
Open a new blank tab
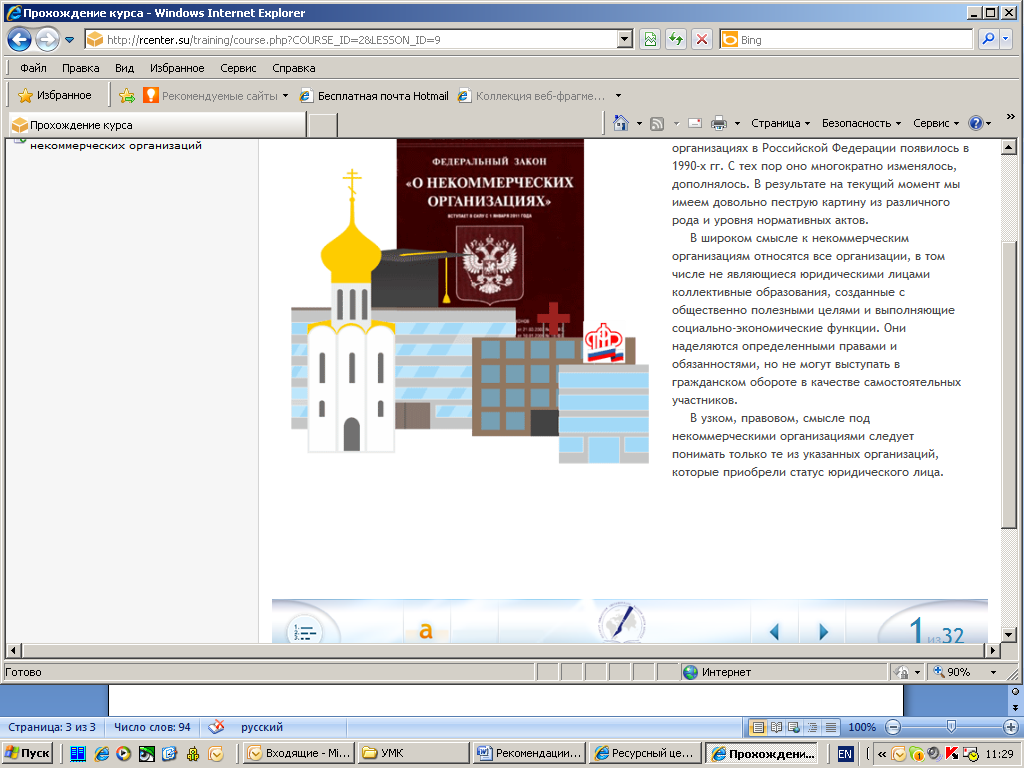click(x=323, y=125)
